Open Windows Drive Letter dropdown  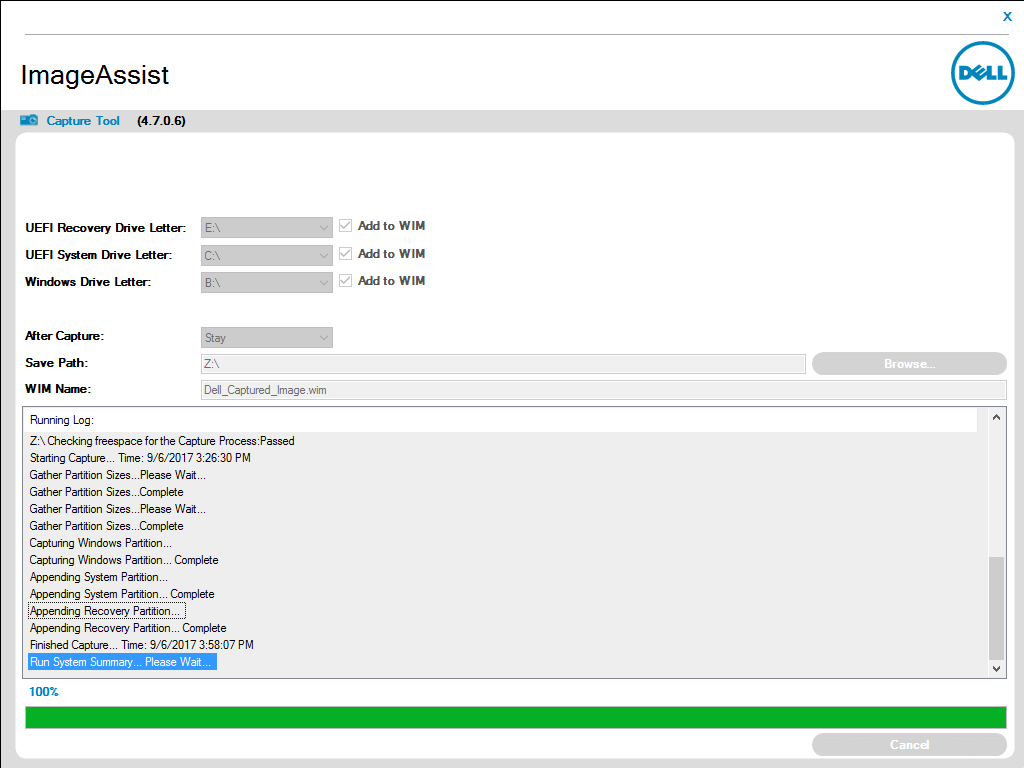pyautogui.click(x=266, y=283)
